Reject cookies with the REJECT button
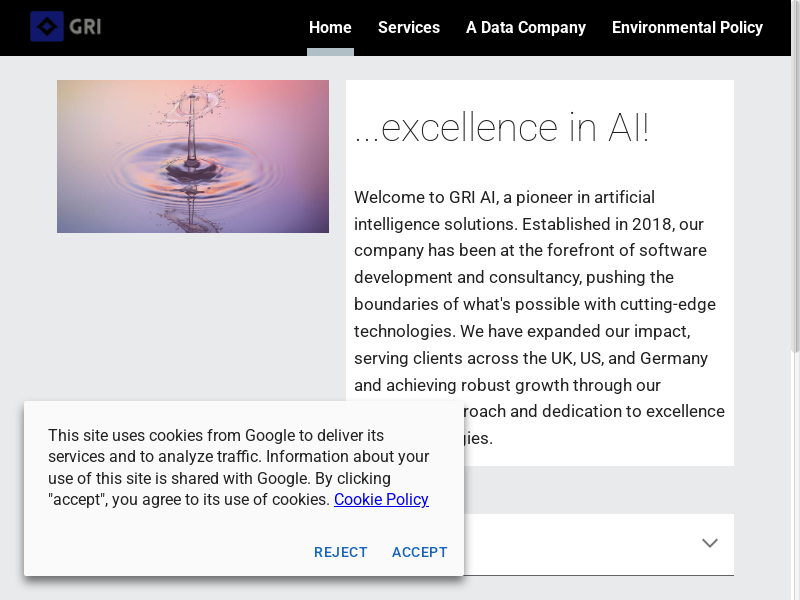800x600 pixels. coord(341,552)
